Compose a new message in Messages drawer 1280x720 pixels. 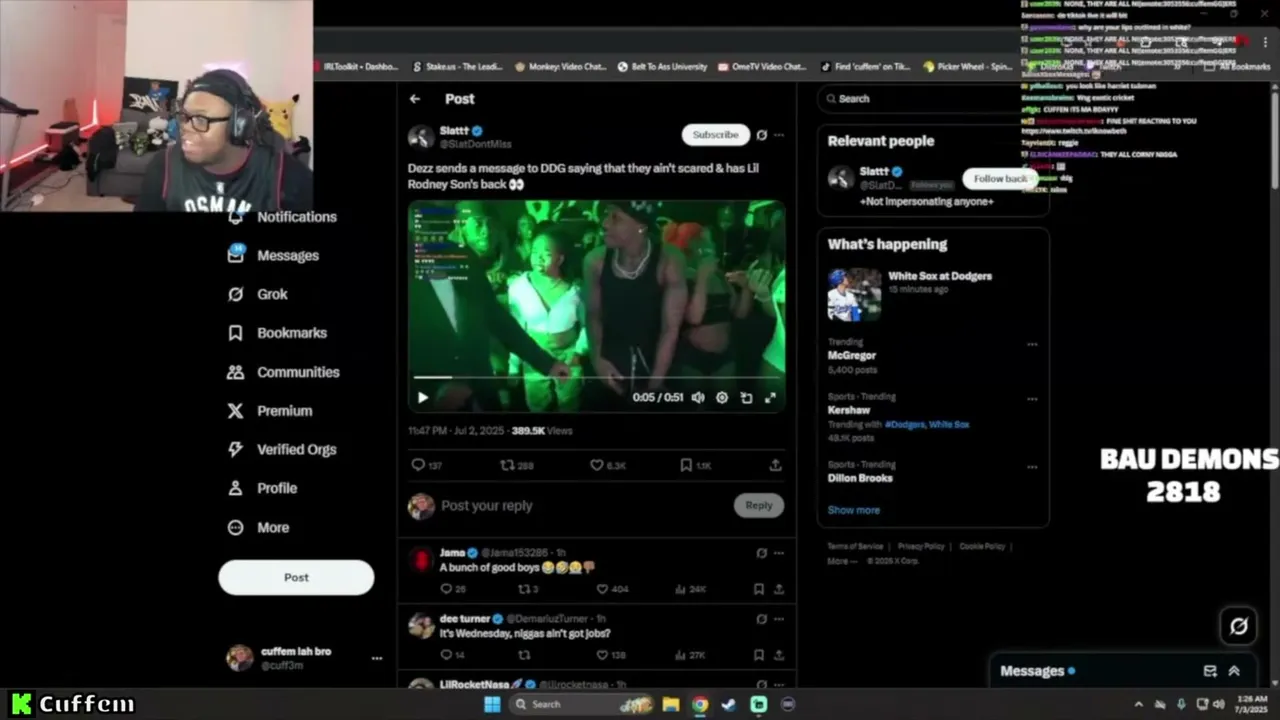pos(1210,671)
